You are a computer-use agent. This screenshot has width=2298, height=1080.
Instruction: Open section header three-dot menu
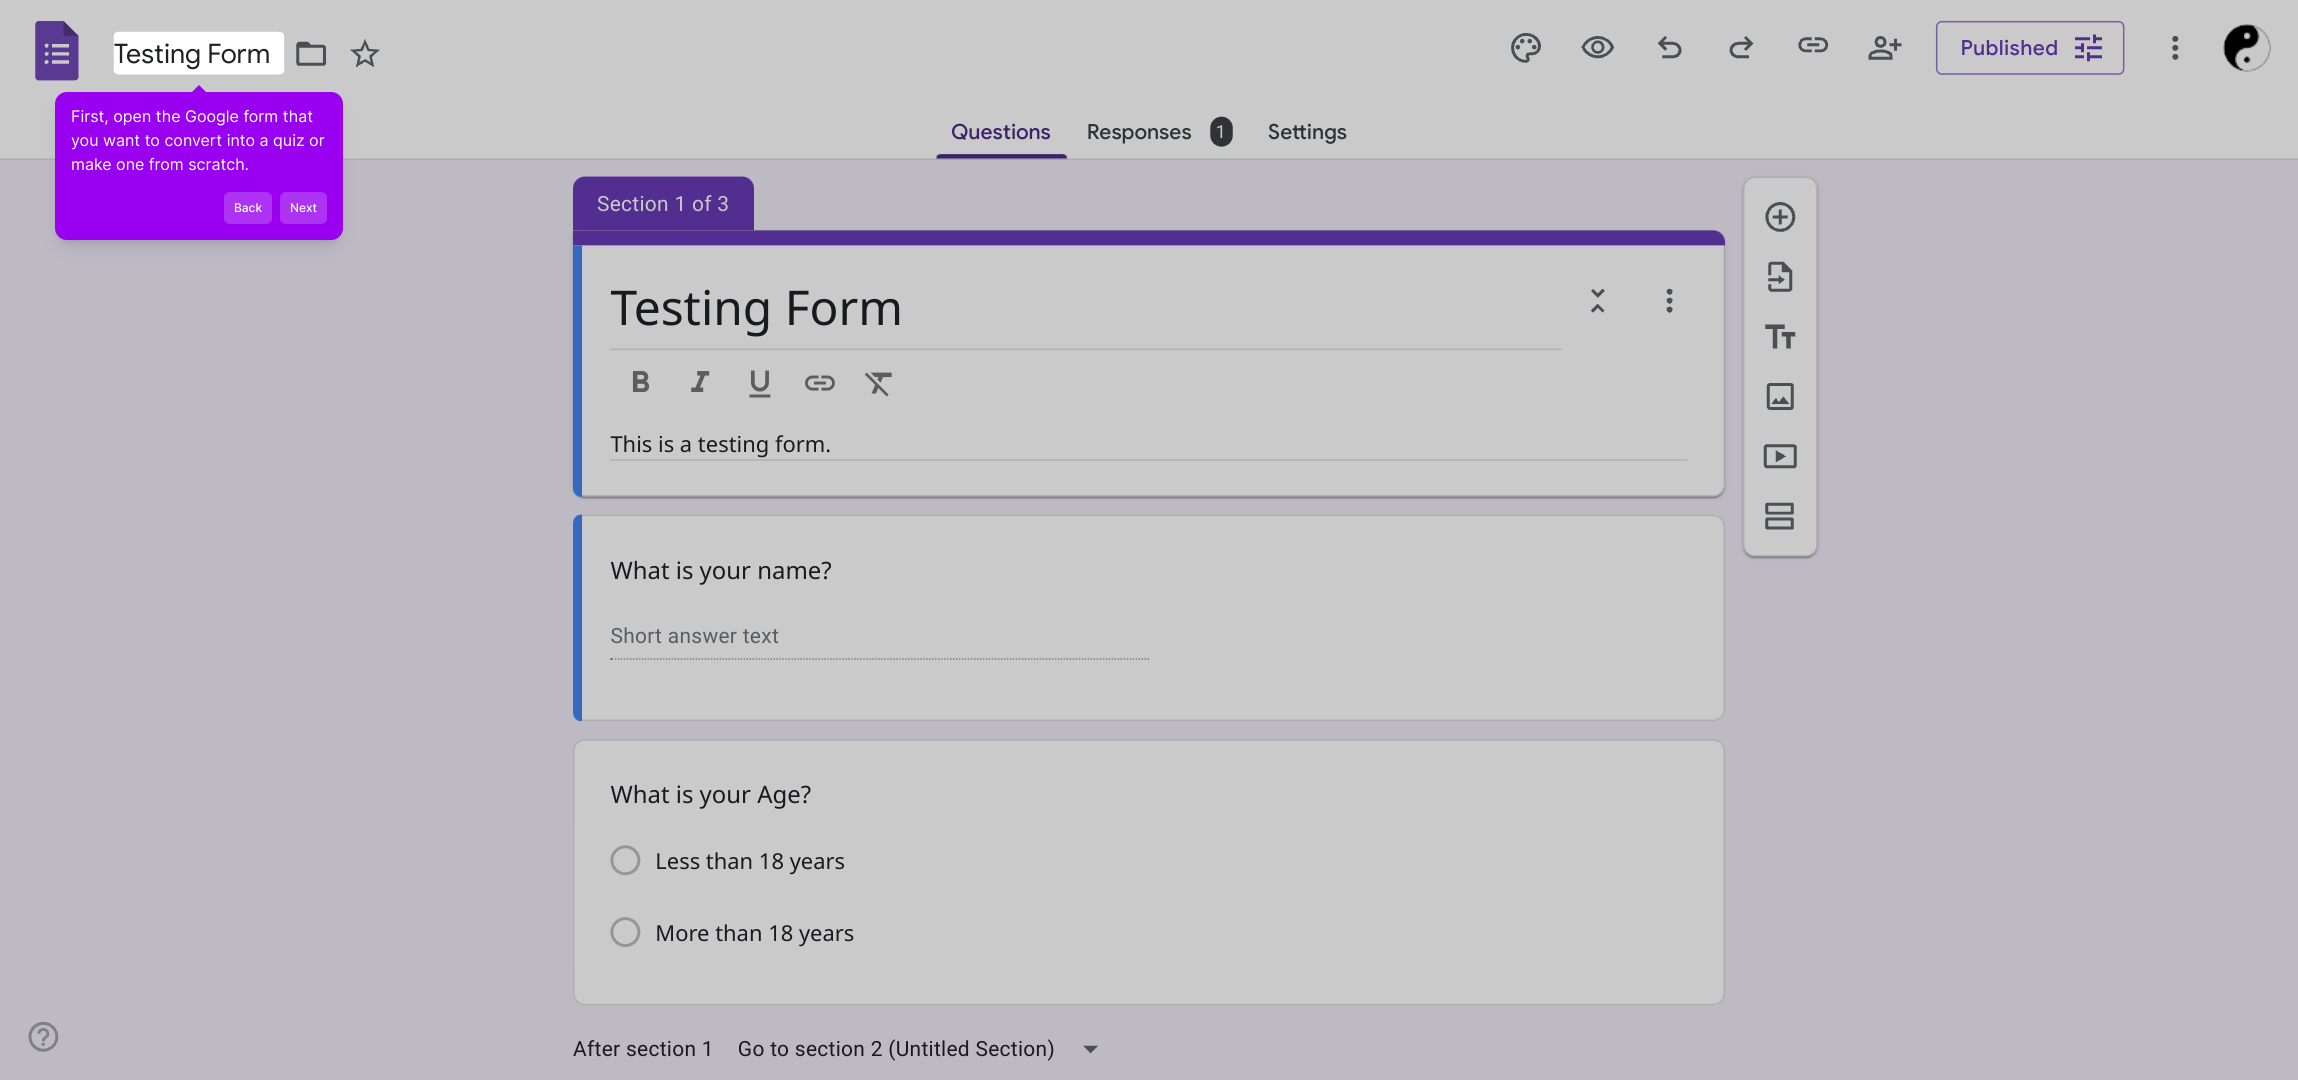click(1669, 301)
